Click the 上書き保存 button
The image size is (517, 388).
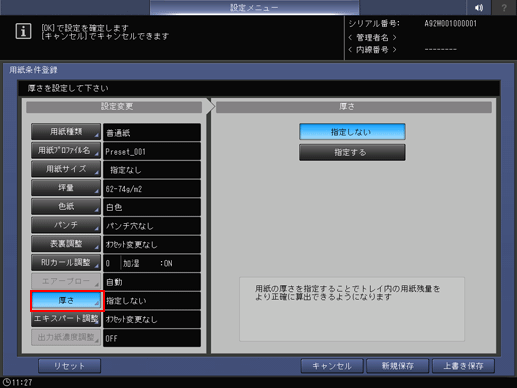tap(463, 366)
